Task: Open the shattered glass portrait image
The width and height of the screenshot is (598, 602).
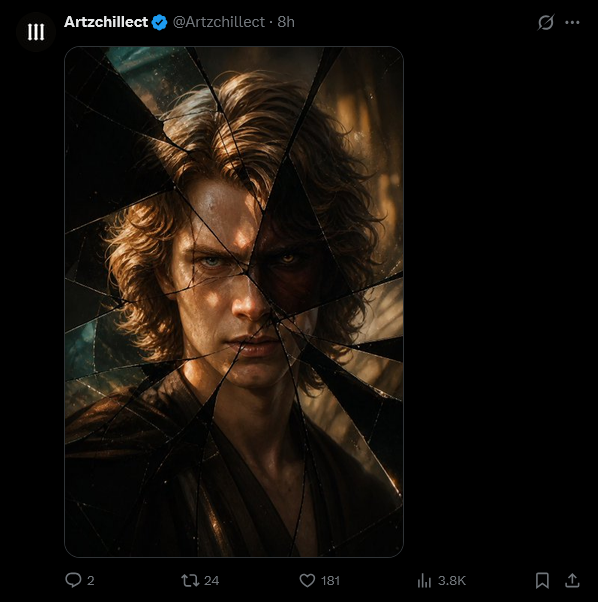Action: tap(234, 301)
